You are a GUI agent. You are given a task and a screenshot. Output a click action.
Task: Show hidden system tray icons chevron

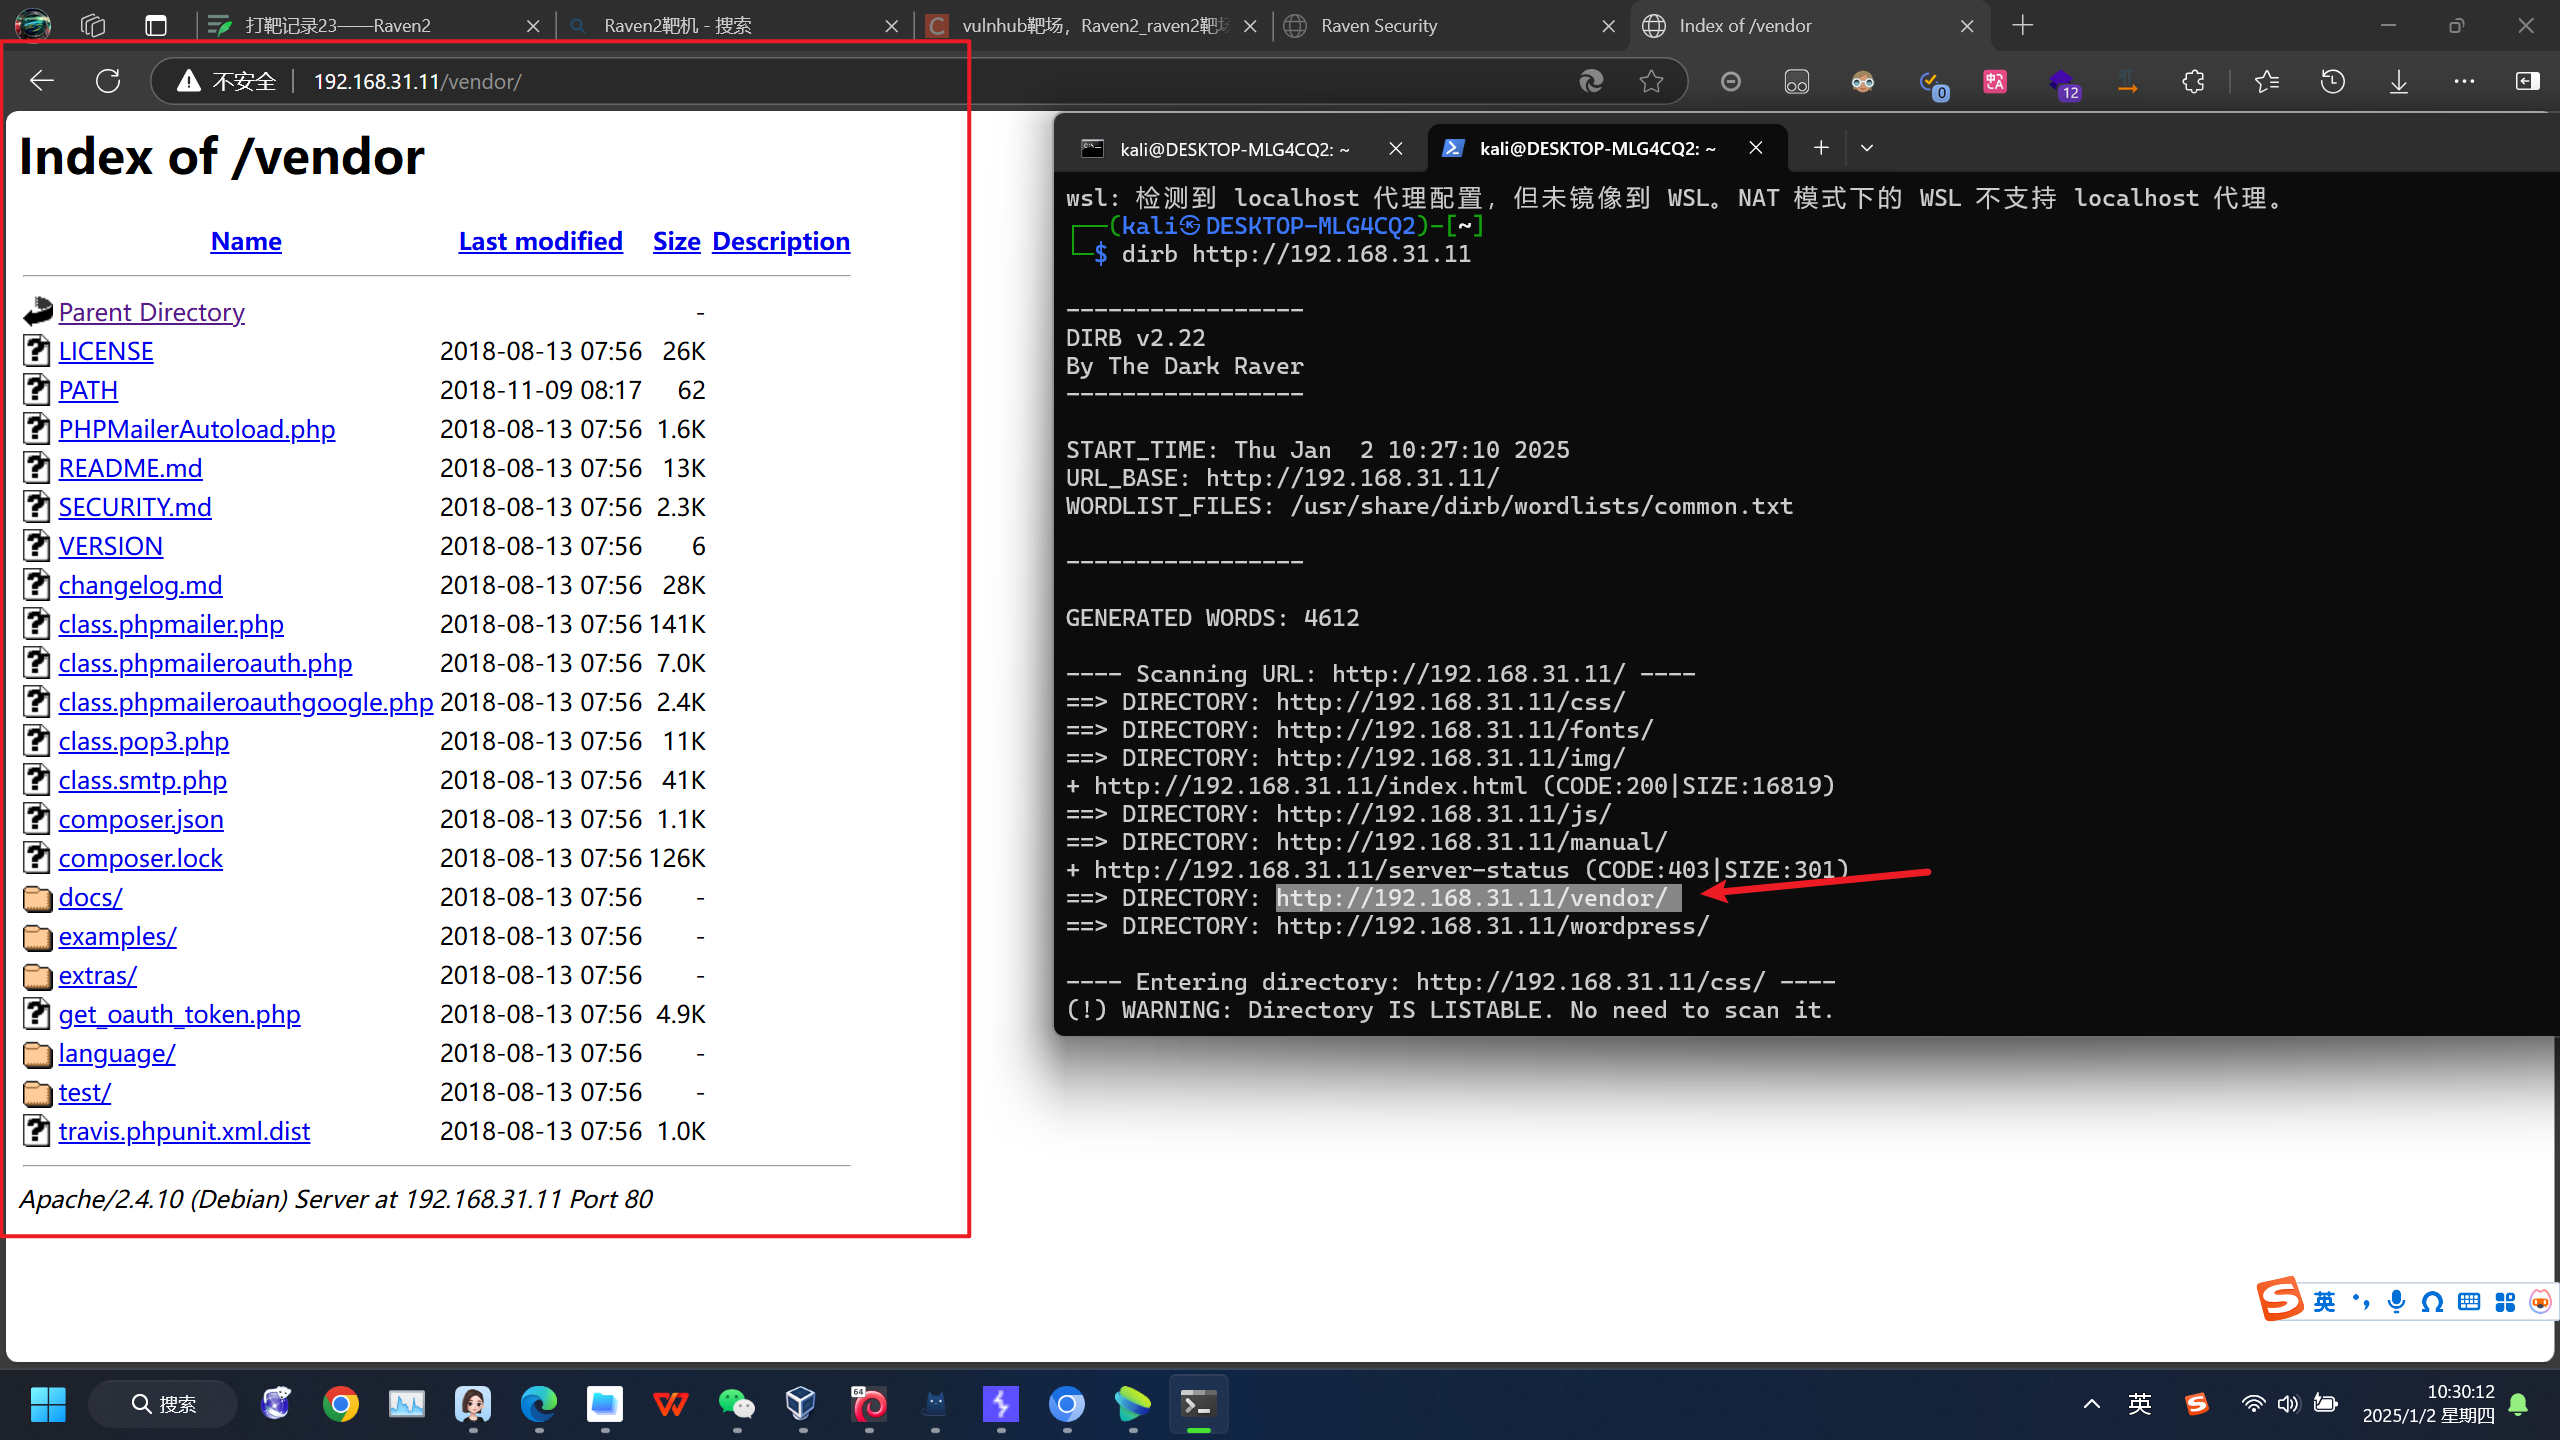(2091, 1404)
